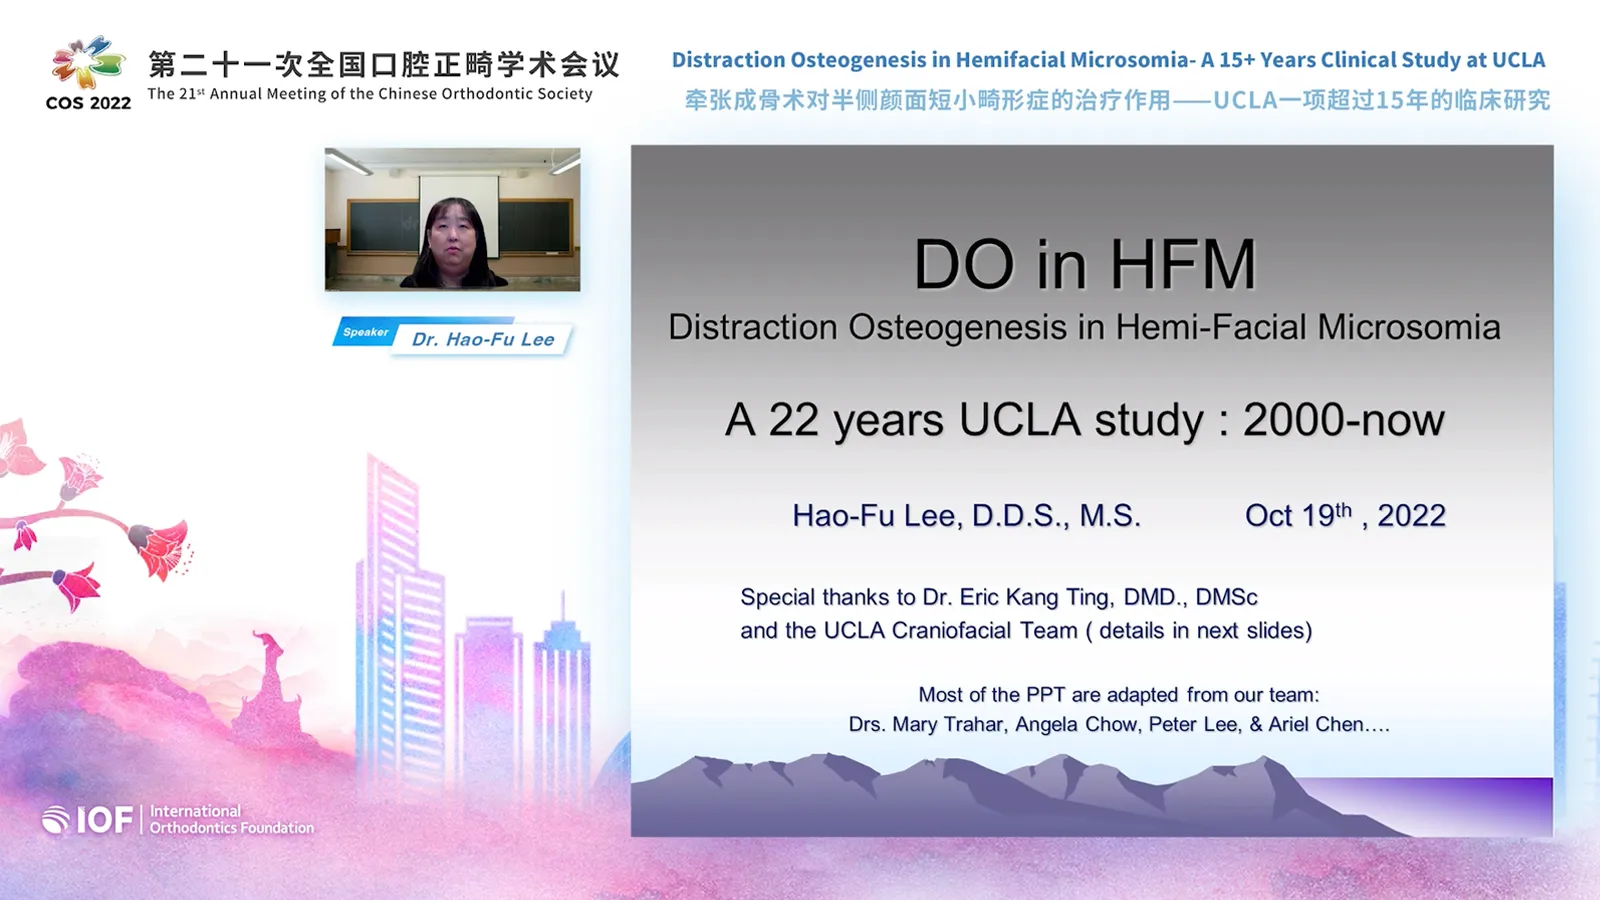
Task: Open the speaker webcam video thumbnail
Action: click(x=452, y=220)
